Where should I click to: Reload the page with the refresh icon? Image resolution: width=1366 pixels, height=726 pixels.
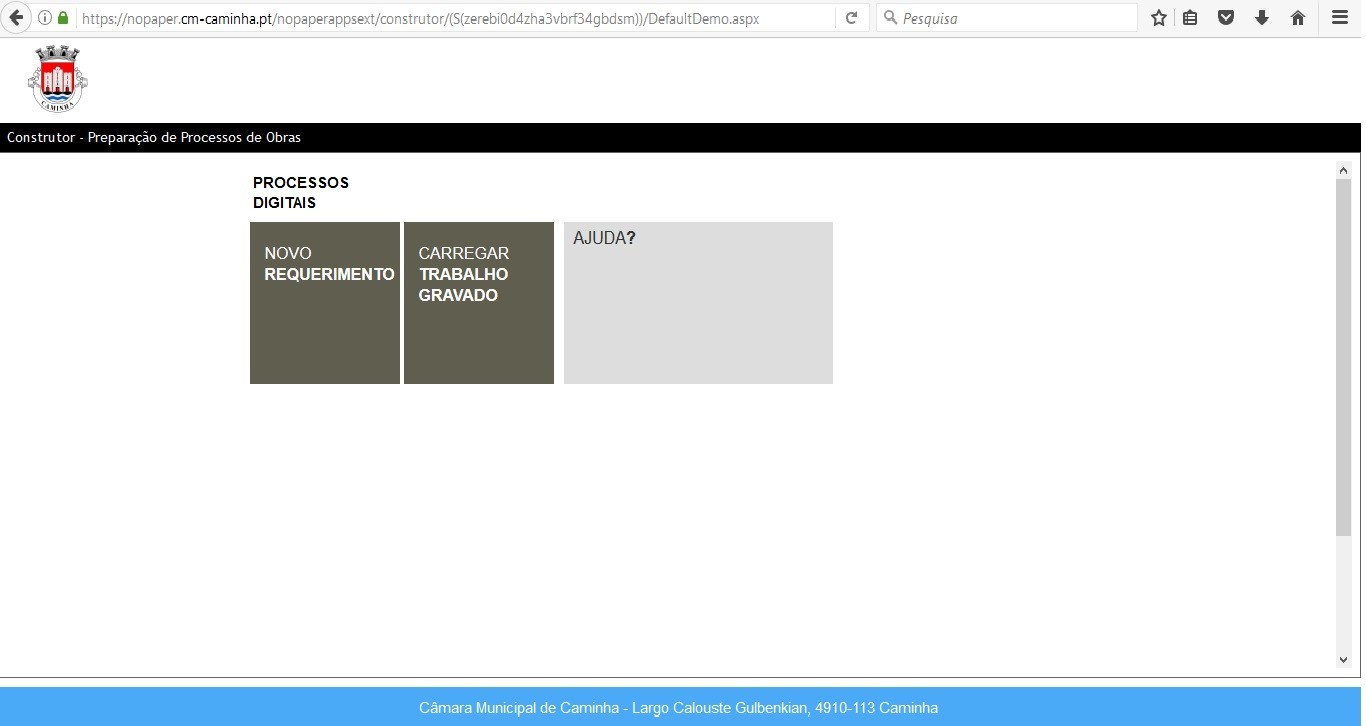[851, 18]
